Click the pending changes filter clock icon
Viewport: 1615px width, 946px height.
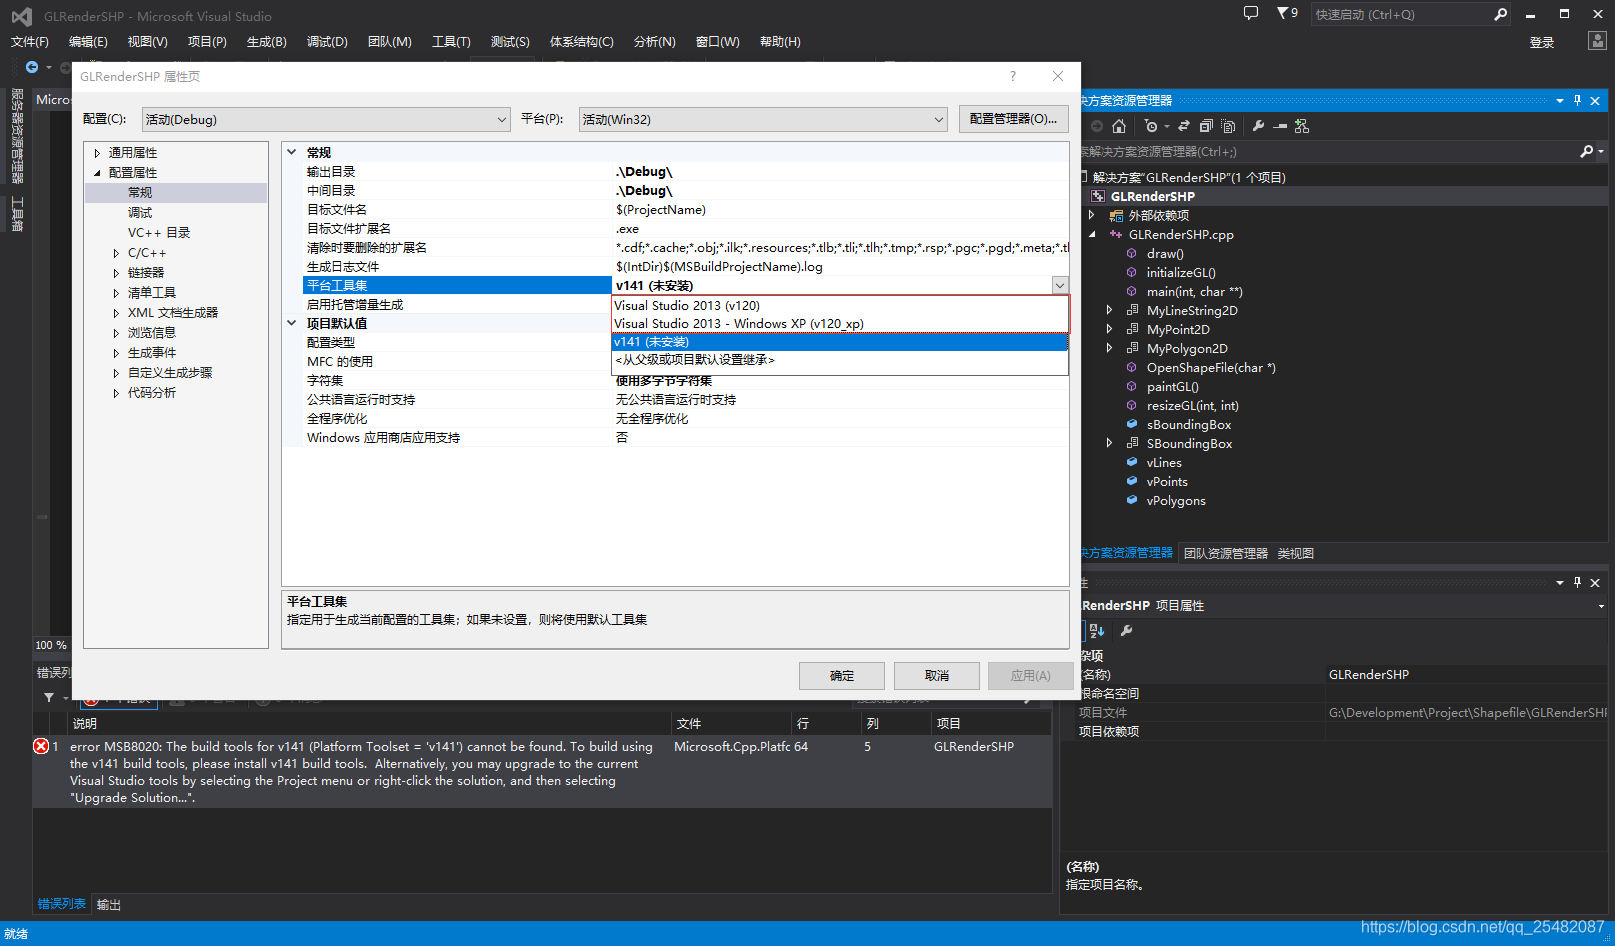pos(1152,126)
